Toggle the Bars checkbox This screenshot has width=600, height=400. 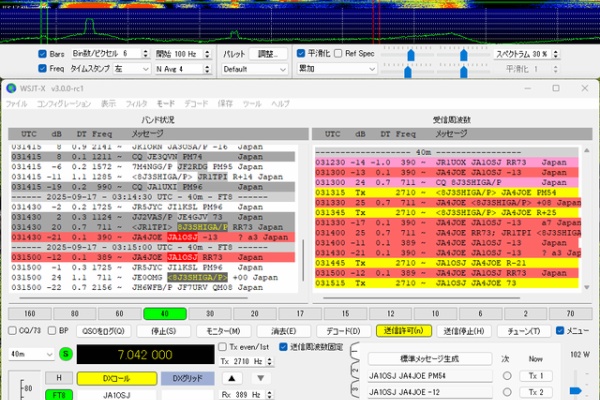coord(43,54)
